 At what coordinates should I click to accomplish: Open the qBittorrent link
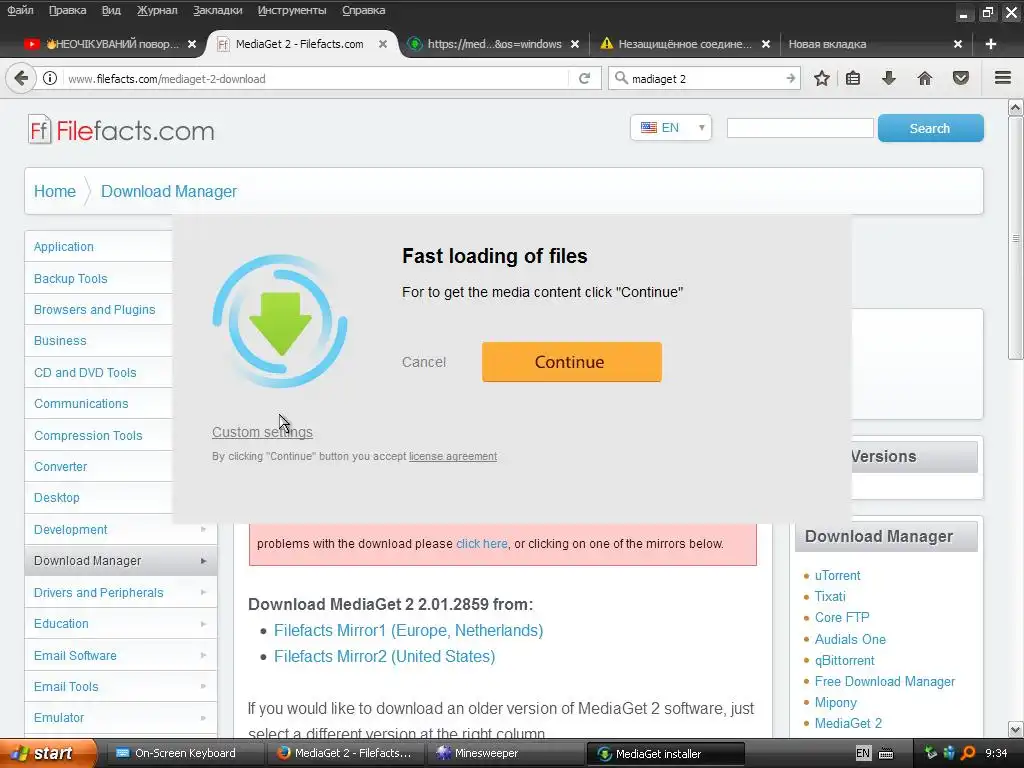844,660
